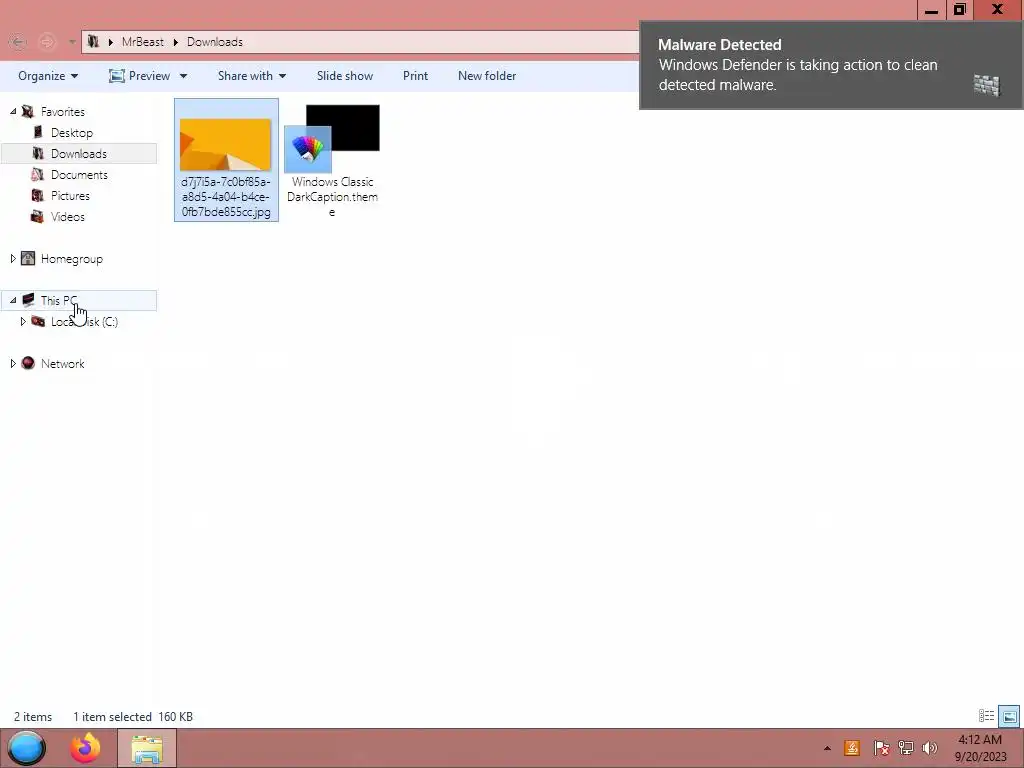Expand the Homegroup node

click(x=13, y=259)
